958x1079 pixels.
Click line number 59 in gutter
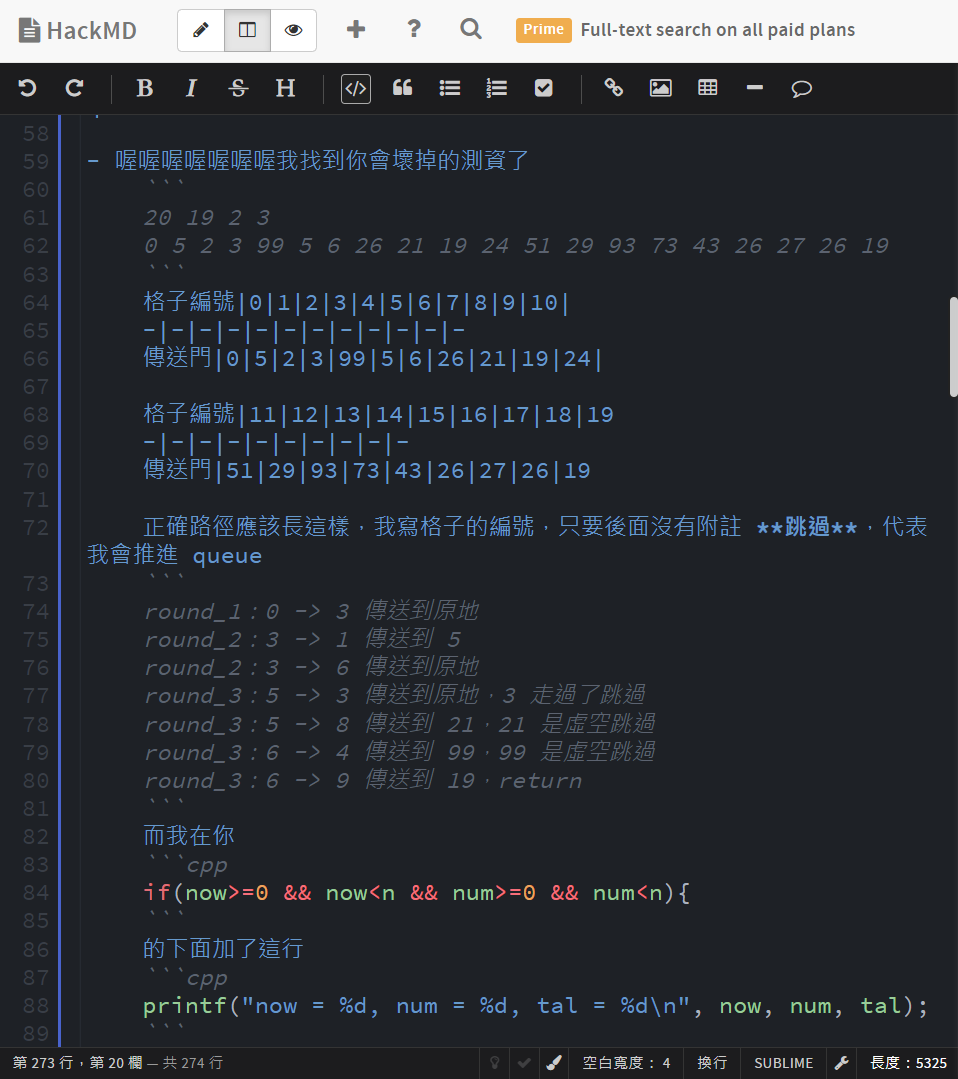click(x=36, y=161)
